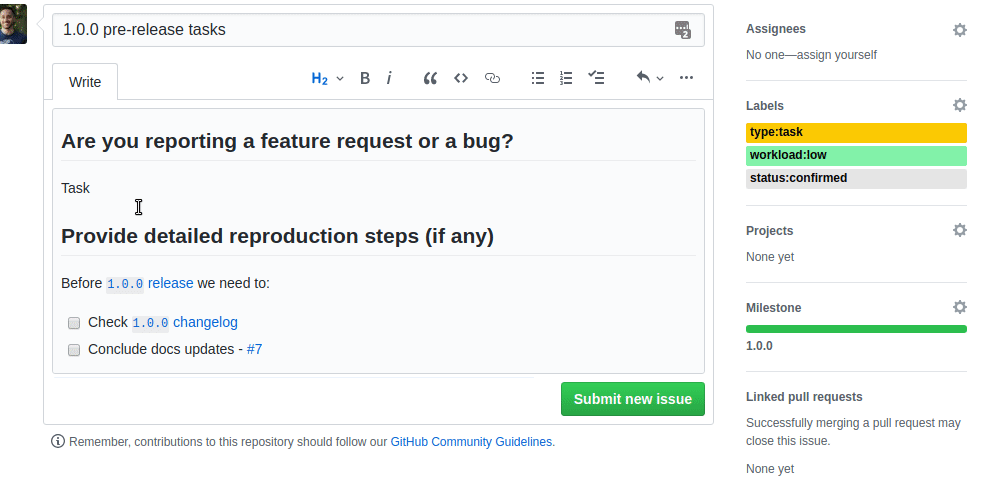Click the Assignees heading

775,29
